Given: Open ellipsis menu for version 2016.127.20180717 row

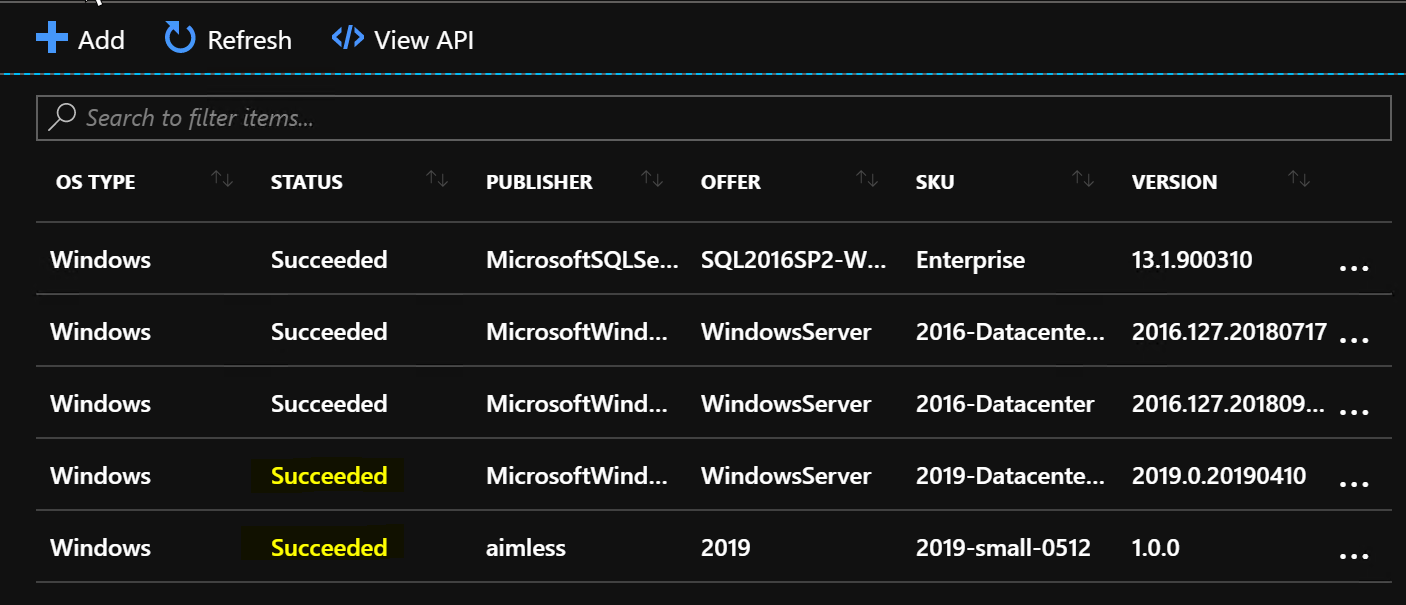Looking at the screenshot, I should click(1353, 340).
